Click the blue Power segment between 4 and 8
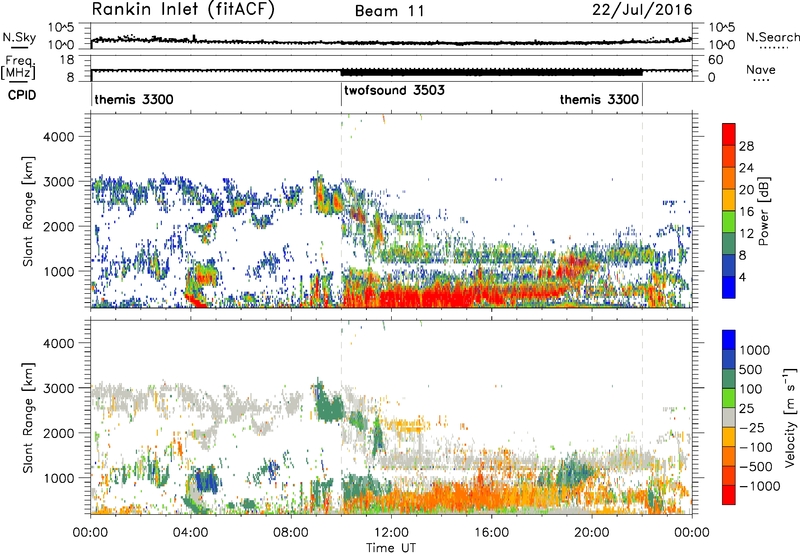 (x=729, y=266)
